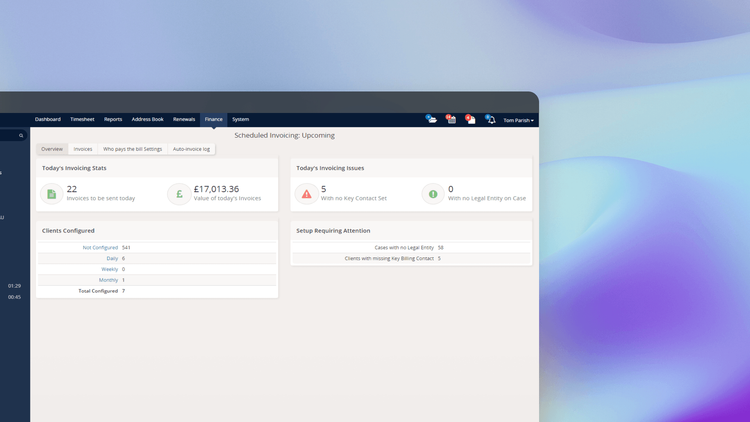
Task: Click the 01:29 timer in sidebar
Action: 14,286
